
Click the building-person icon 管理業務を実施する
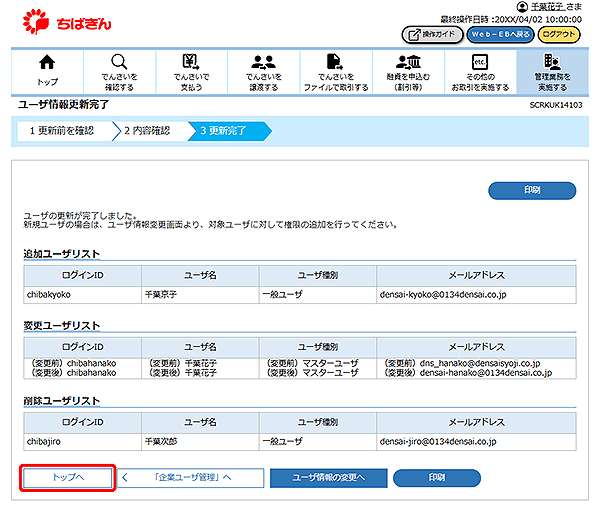[x=552, y=62]
